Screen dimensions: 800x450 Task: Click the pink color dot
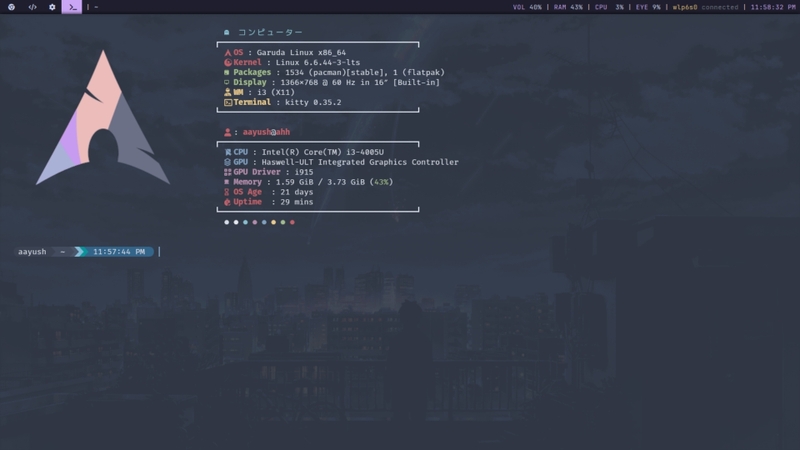pos(255,222)
